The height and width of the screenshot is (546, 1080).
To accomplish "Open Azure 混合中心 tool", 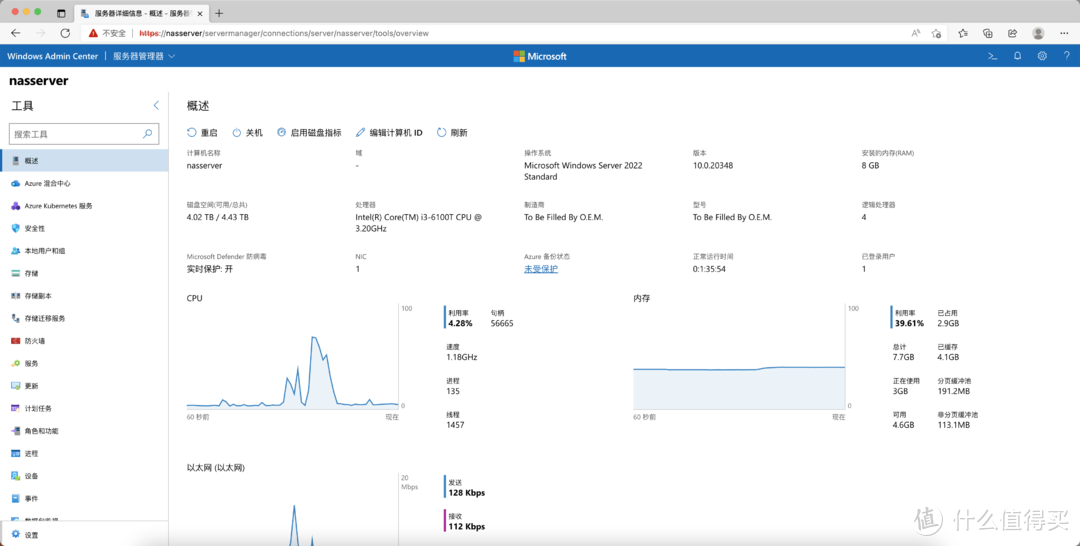I will click(84, 183).
